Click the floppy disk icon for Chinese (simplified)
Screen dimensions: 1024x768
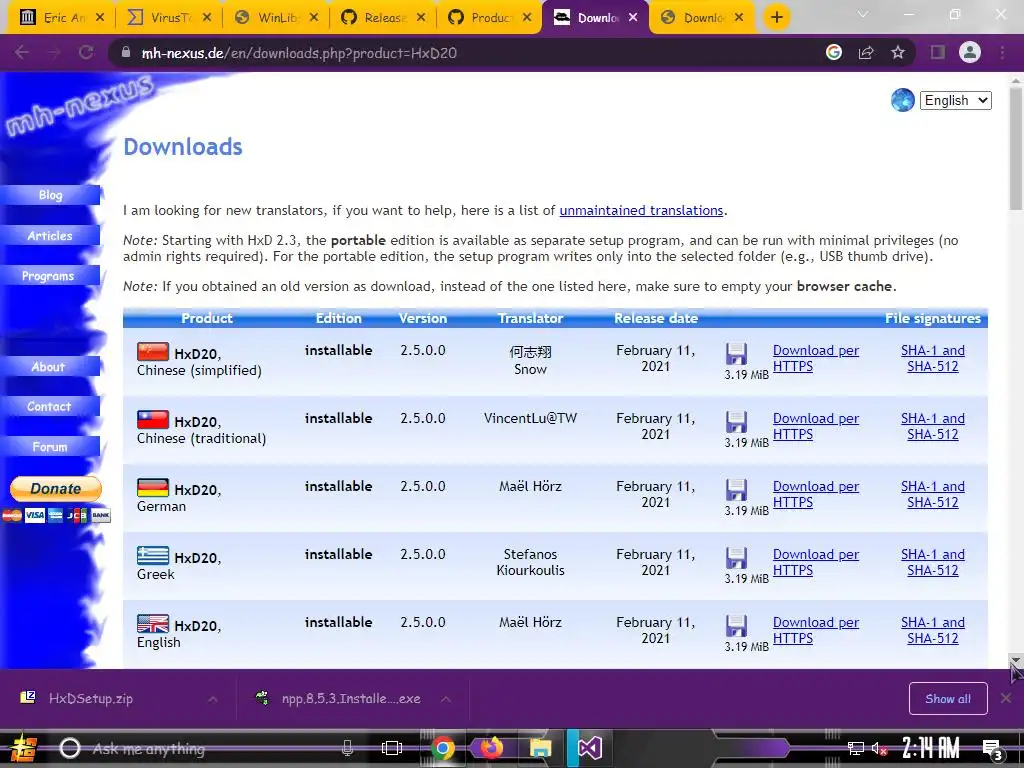pyautogui.click(x=736, y=354)
